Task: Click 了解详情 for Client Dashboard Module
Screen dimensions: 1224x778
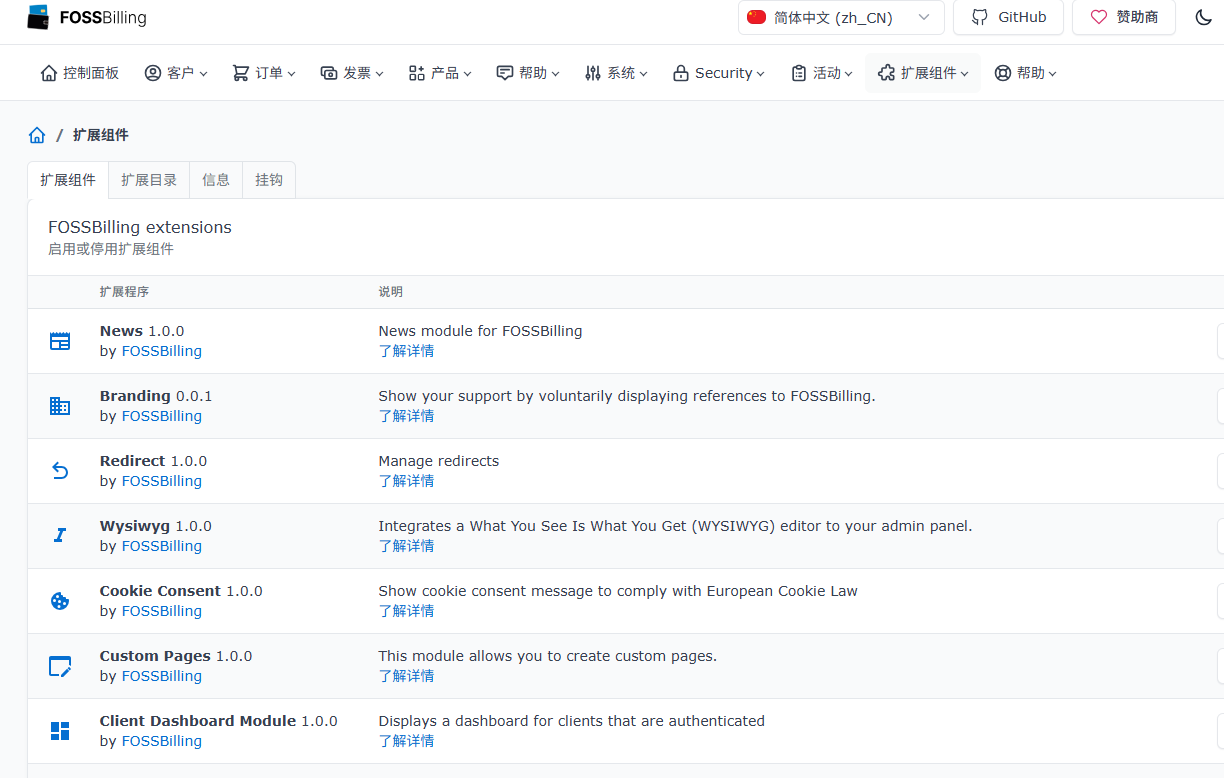Action: (x=406, y=741)
